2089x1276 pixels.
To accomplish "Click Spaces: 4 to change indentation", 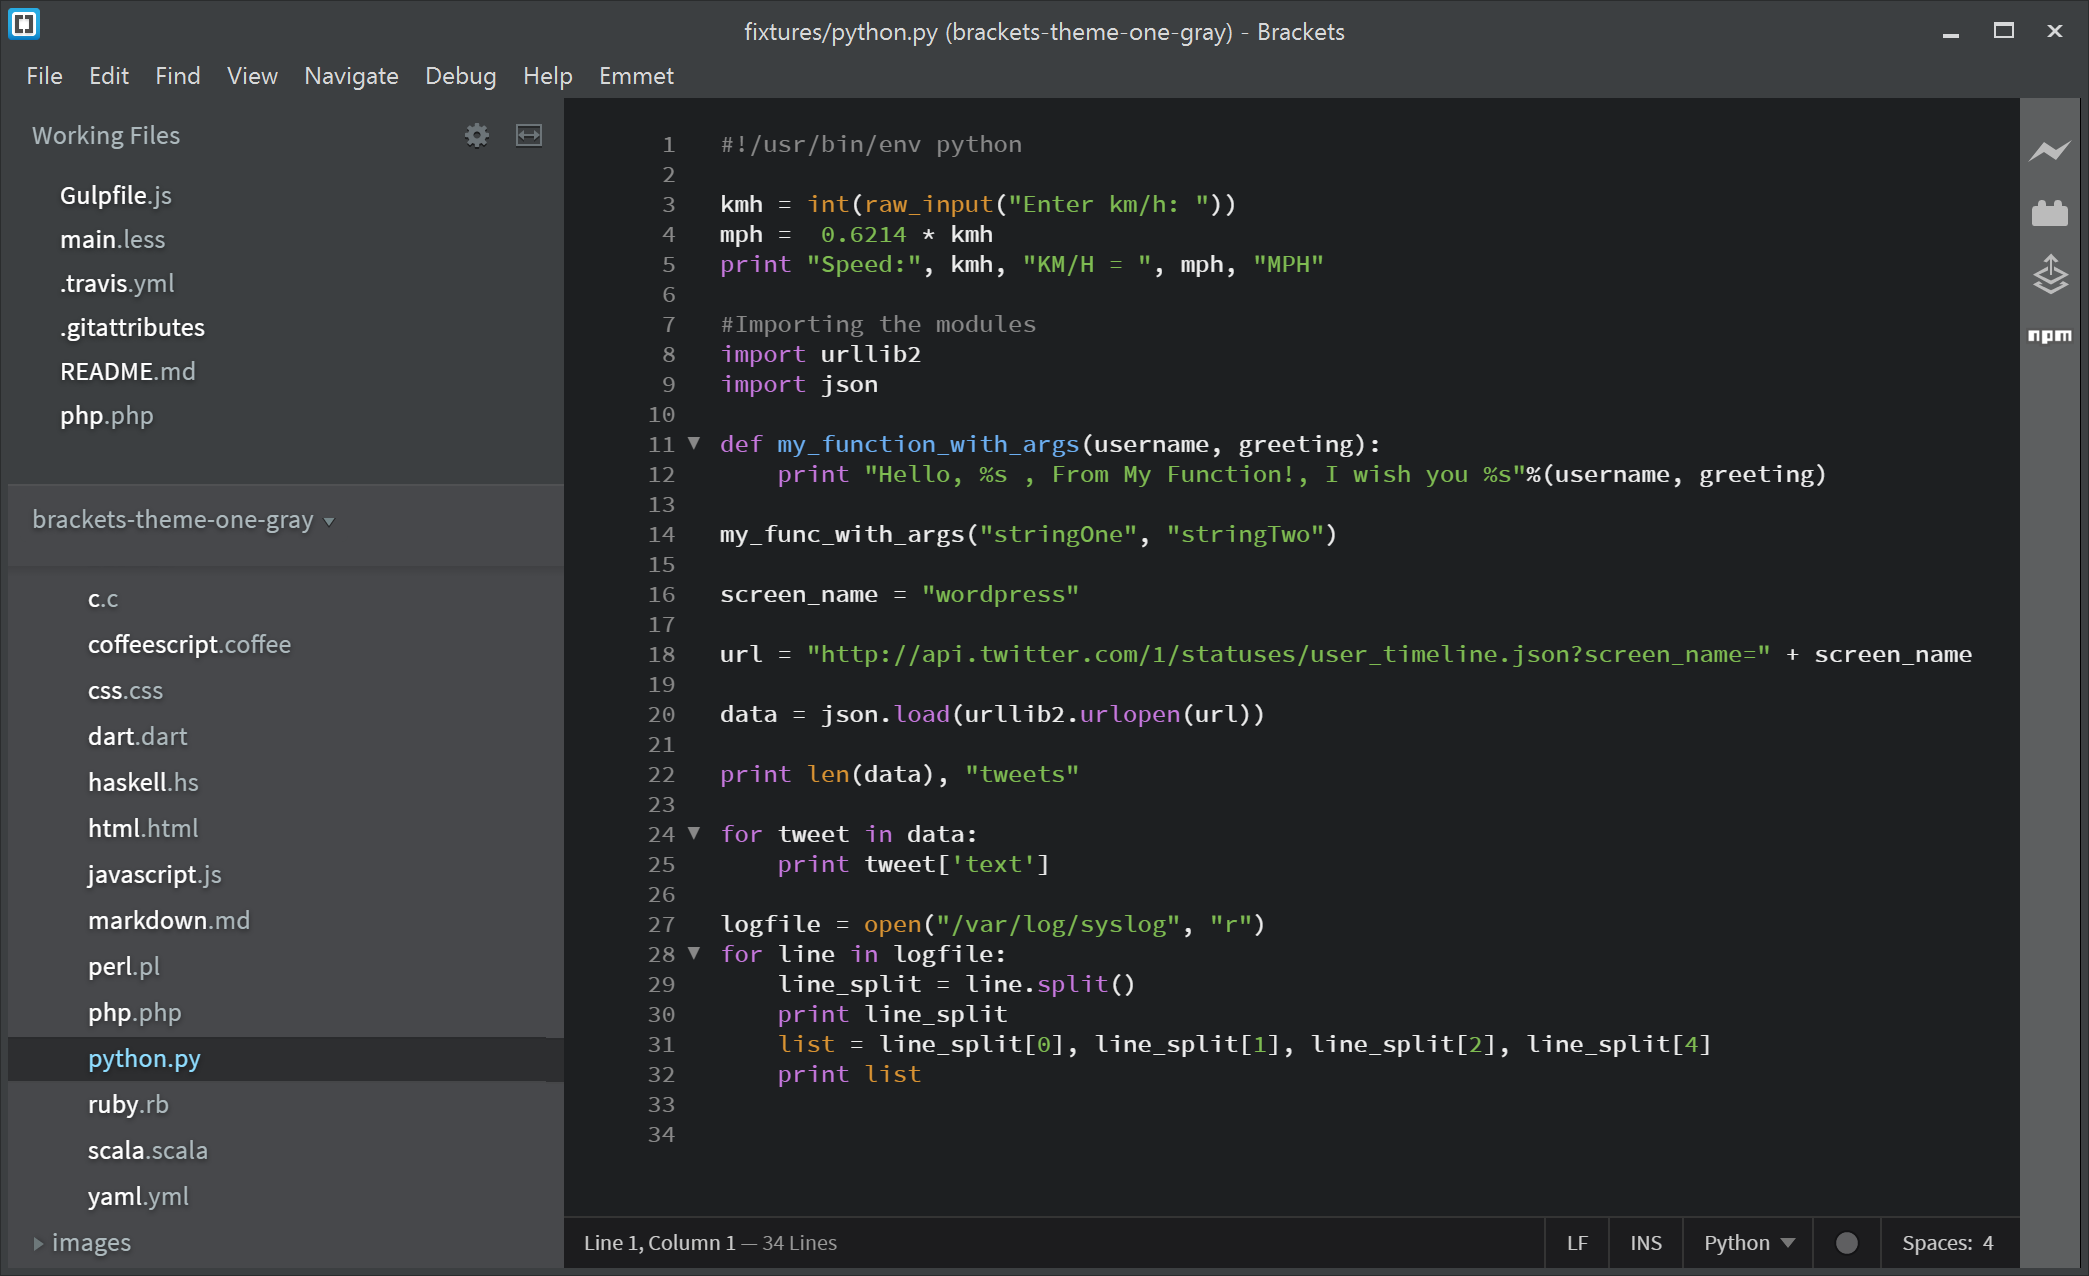I will (1947, 1242).
